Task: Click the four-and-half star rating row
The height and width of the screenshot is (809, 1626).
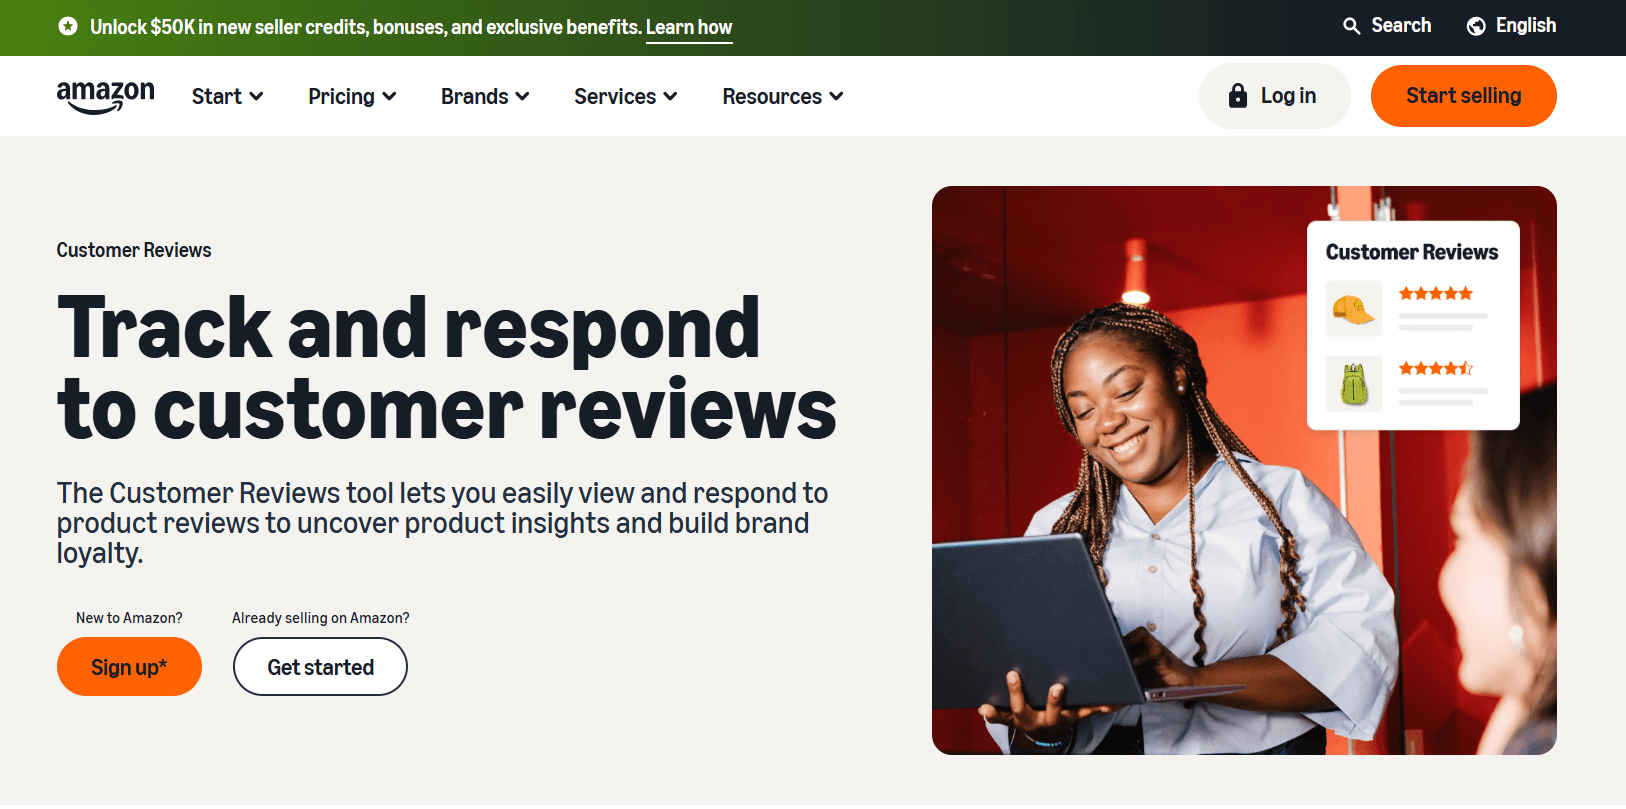Action: [x=1435, y=368]
